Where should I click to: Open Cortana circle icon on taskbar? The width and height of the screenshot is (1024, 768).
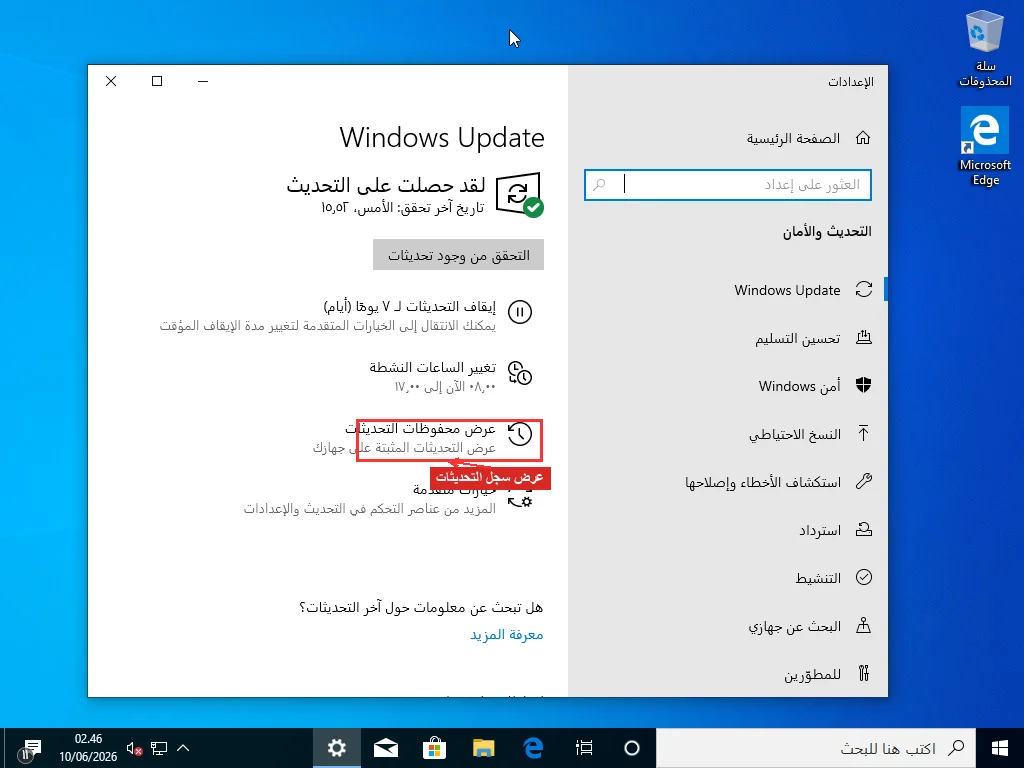(632, 748)
